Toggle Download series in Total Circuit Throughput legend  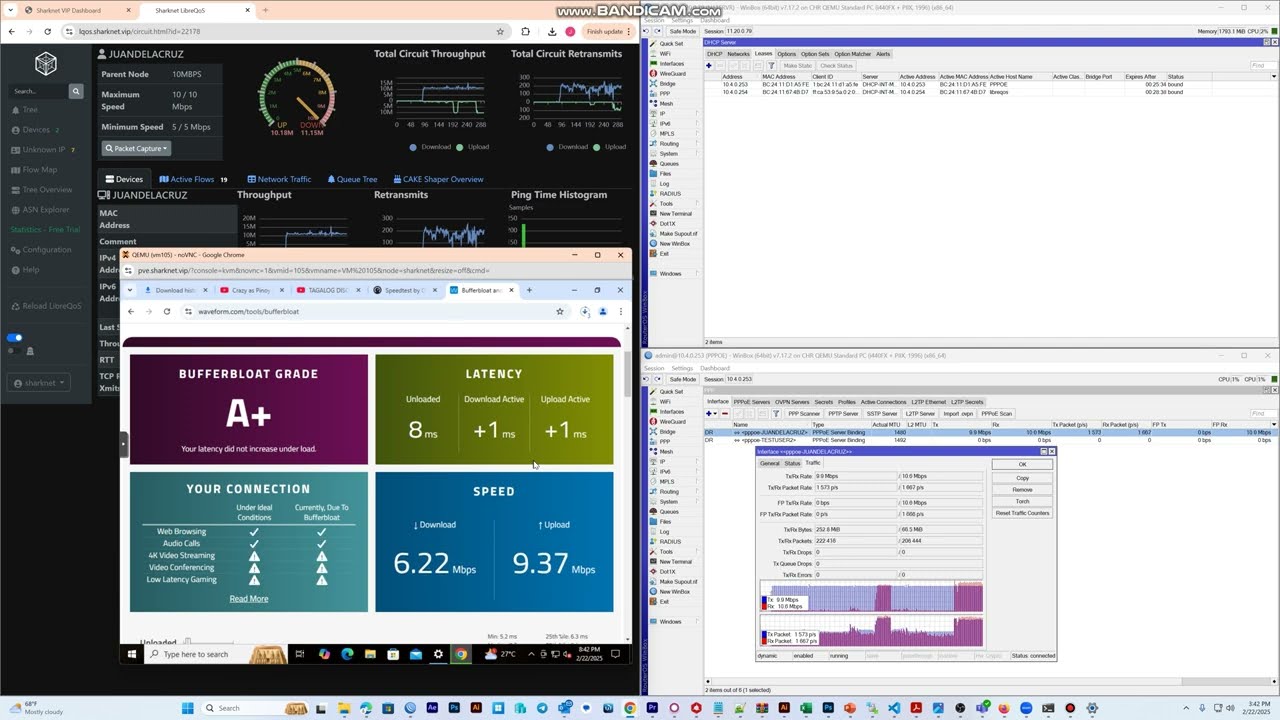click(x=431, y=147)
